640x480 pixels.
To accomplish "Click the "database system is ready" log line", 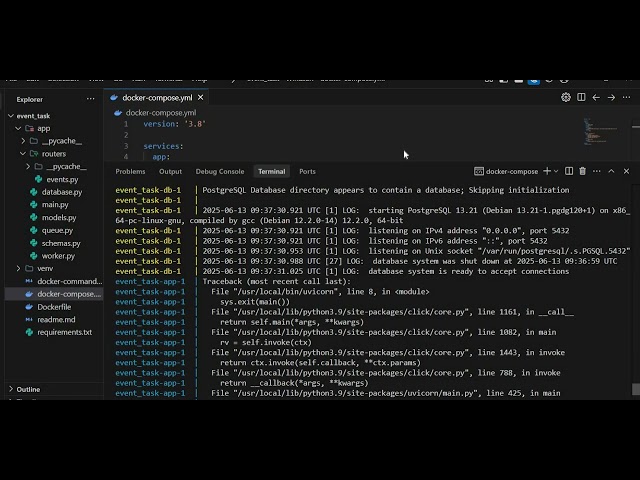I will pos(469,271).
